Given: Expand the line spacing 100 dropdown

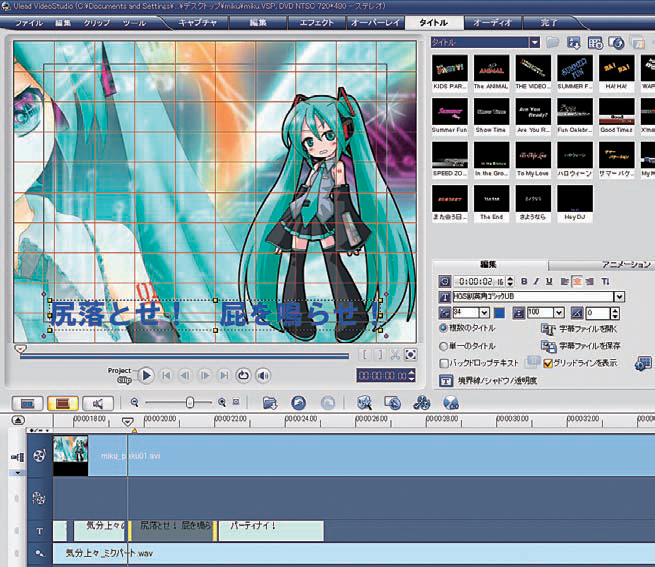Looking at the screenshot, I should pyautogui.click(x=559, y=313).
